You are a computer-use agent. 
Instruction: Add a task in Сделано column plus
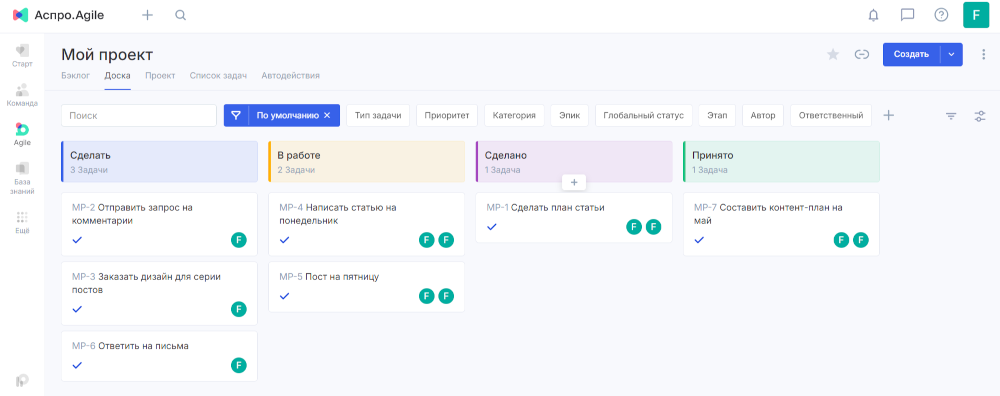pos(574,182)
